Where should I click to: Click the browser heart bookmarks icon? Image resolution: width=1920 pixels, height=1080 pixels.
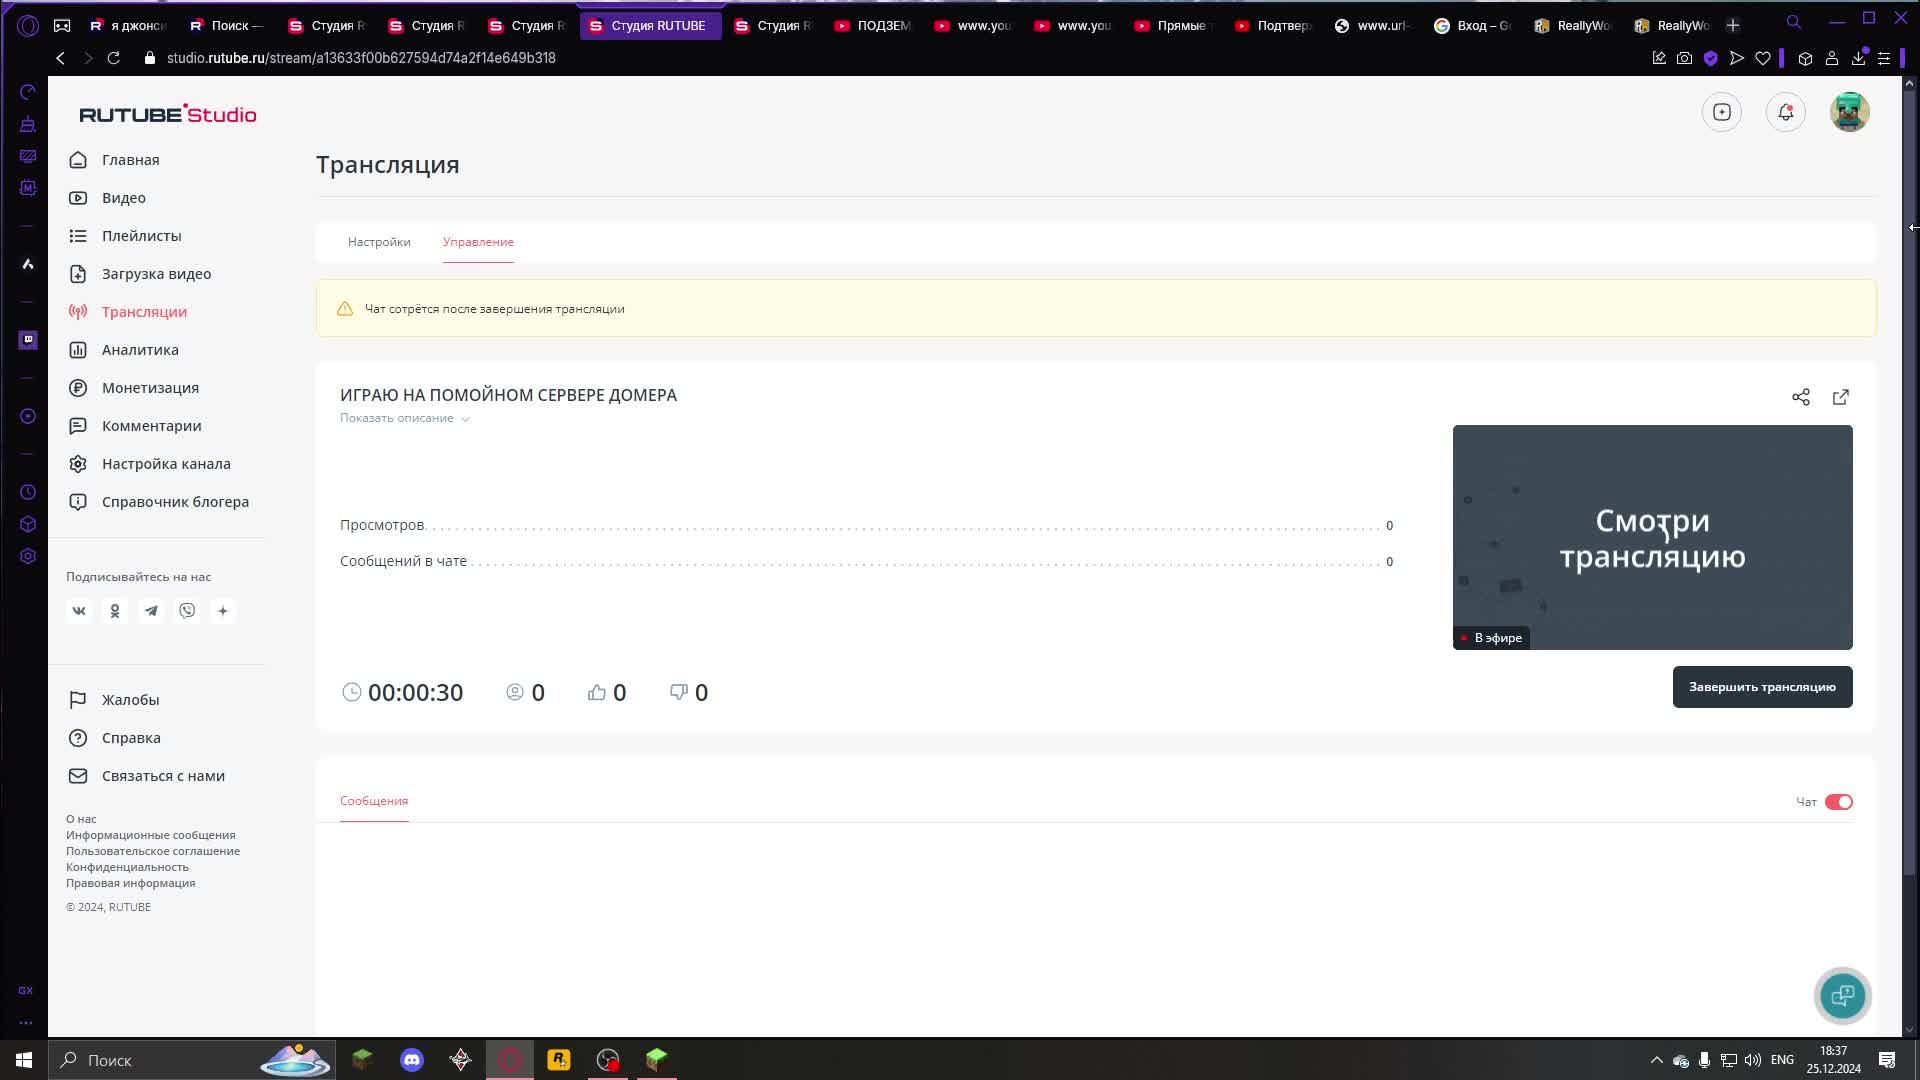(x=1763, y=58)
